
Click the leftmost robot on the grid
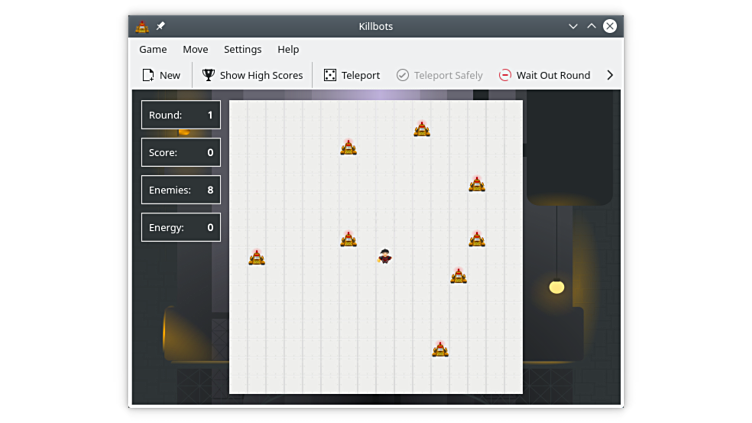(x=257, y=258)
